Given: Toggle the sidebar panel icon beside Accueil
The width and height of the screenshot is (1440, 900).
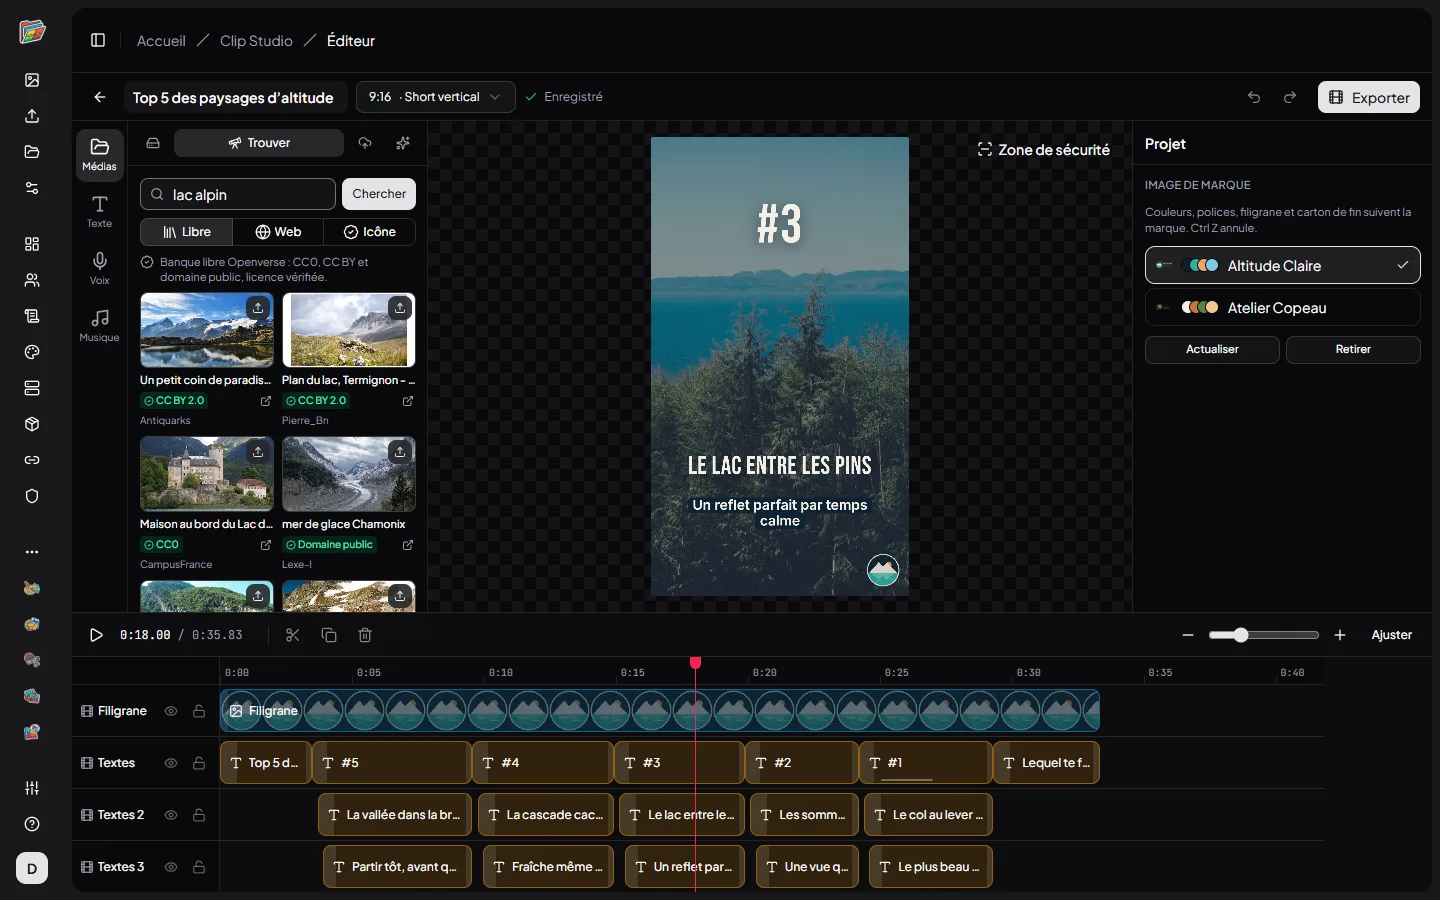Looking at the screenshot, I should [x=98, y=41].
